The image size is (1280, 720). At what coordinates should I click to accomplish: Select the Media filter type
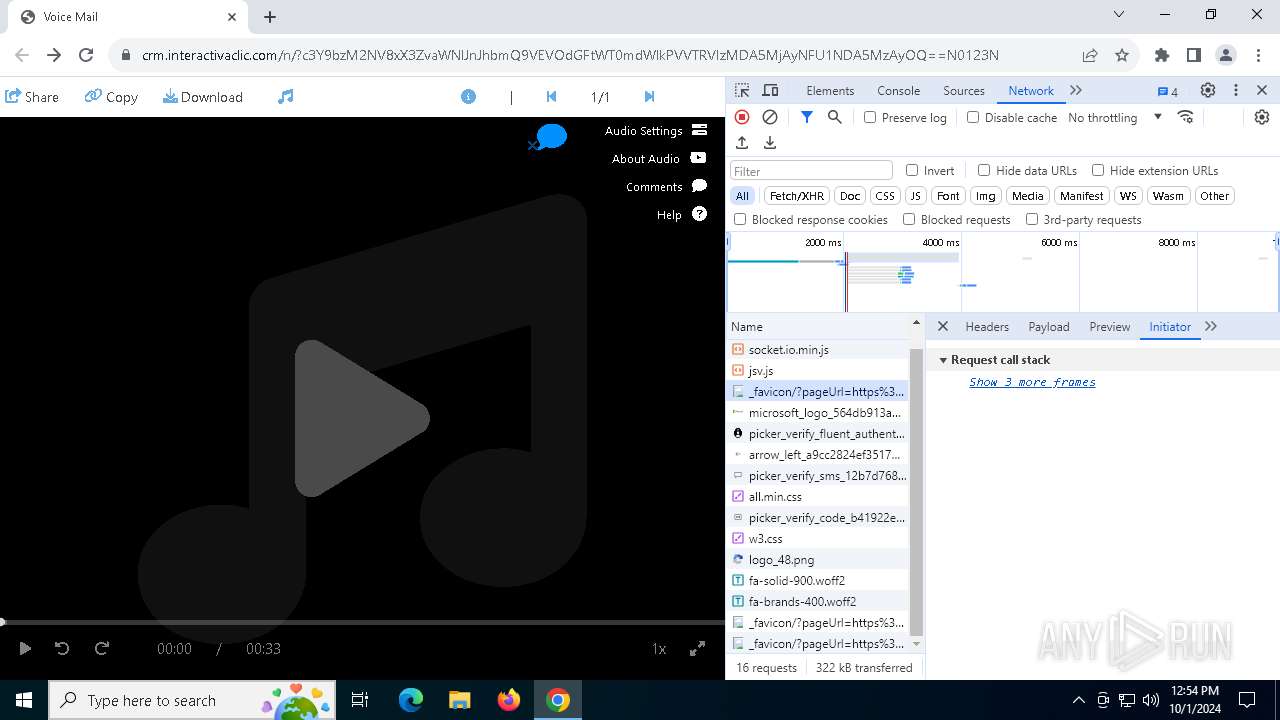pos(1027,196)
